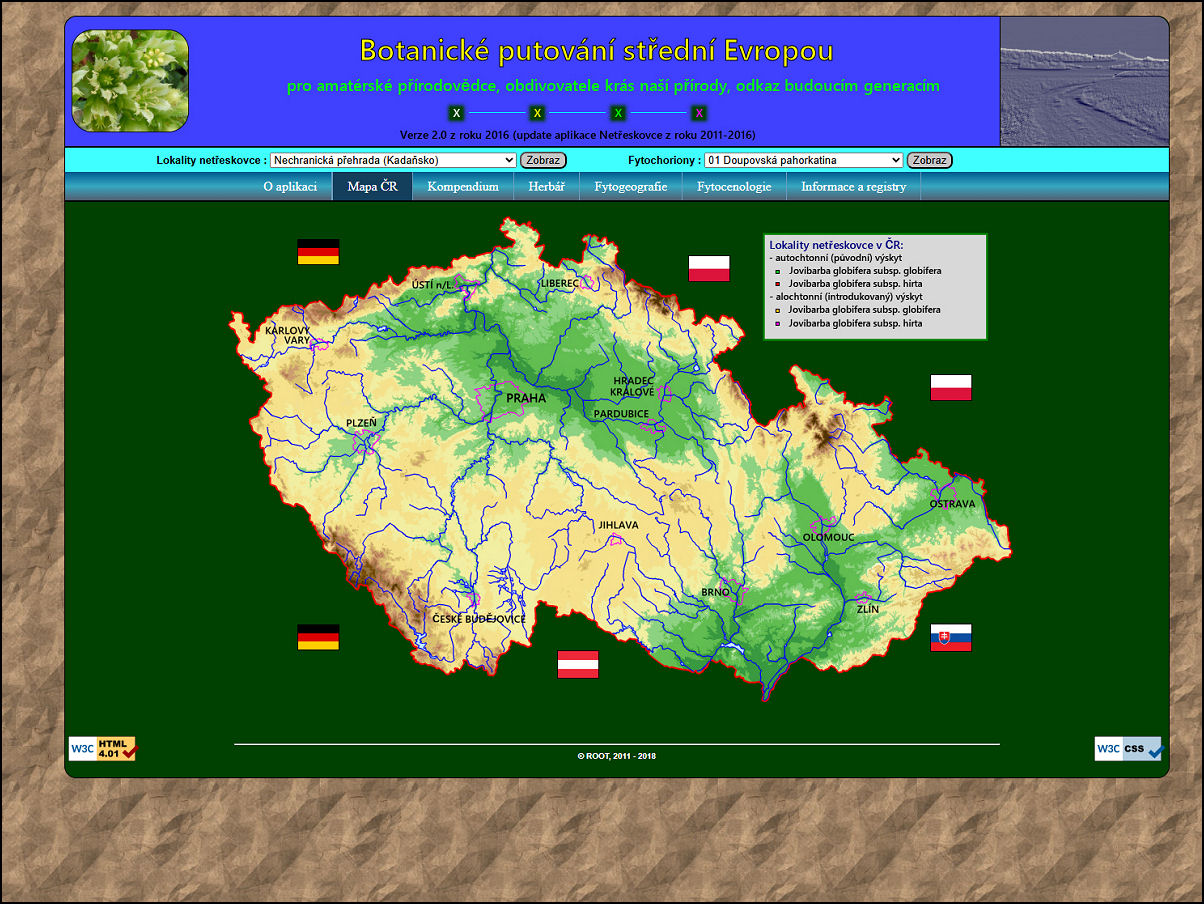Click the Polish flag next to the legend
The image size is (1204, 904).
[x=708, y=268]
